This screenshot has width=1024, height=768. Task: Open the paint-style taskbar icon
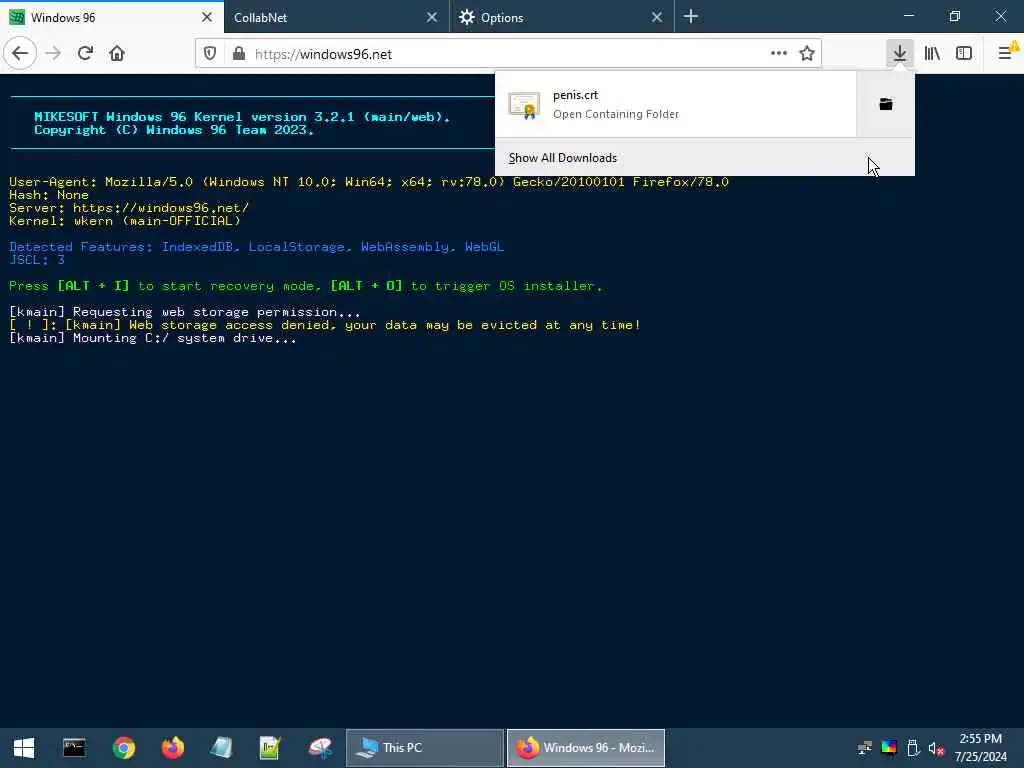[x=320, y=748]
